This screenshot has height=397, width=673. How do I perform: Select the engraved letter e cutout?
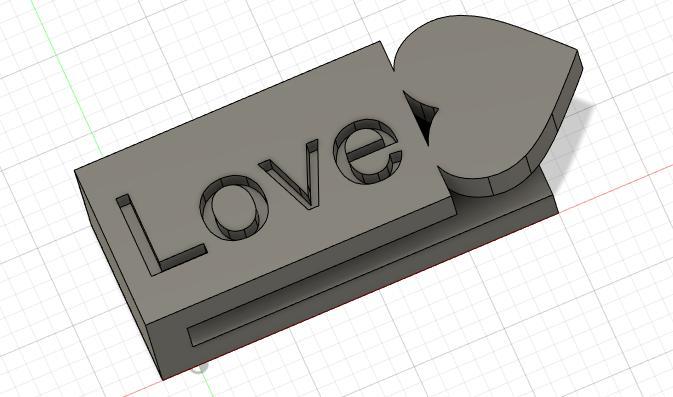(368, 152)
